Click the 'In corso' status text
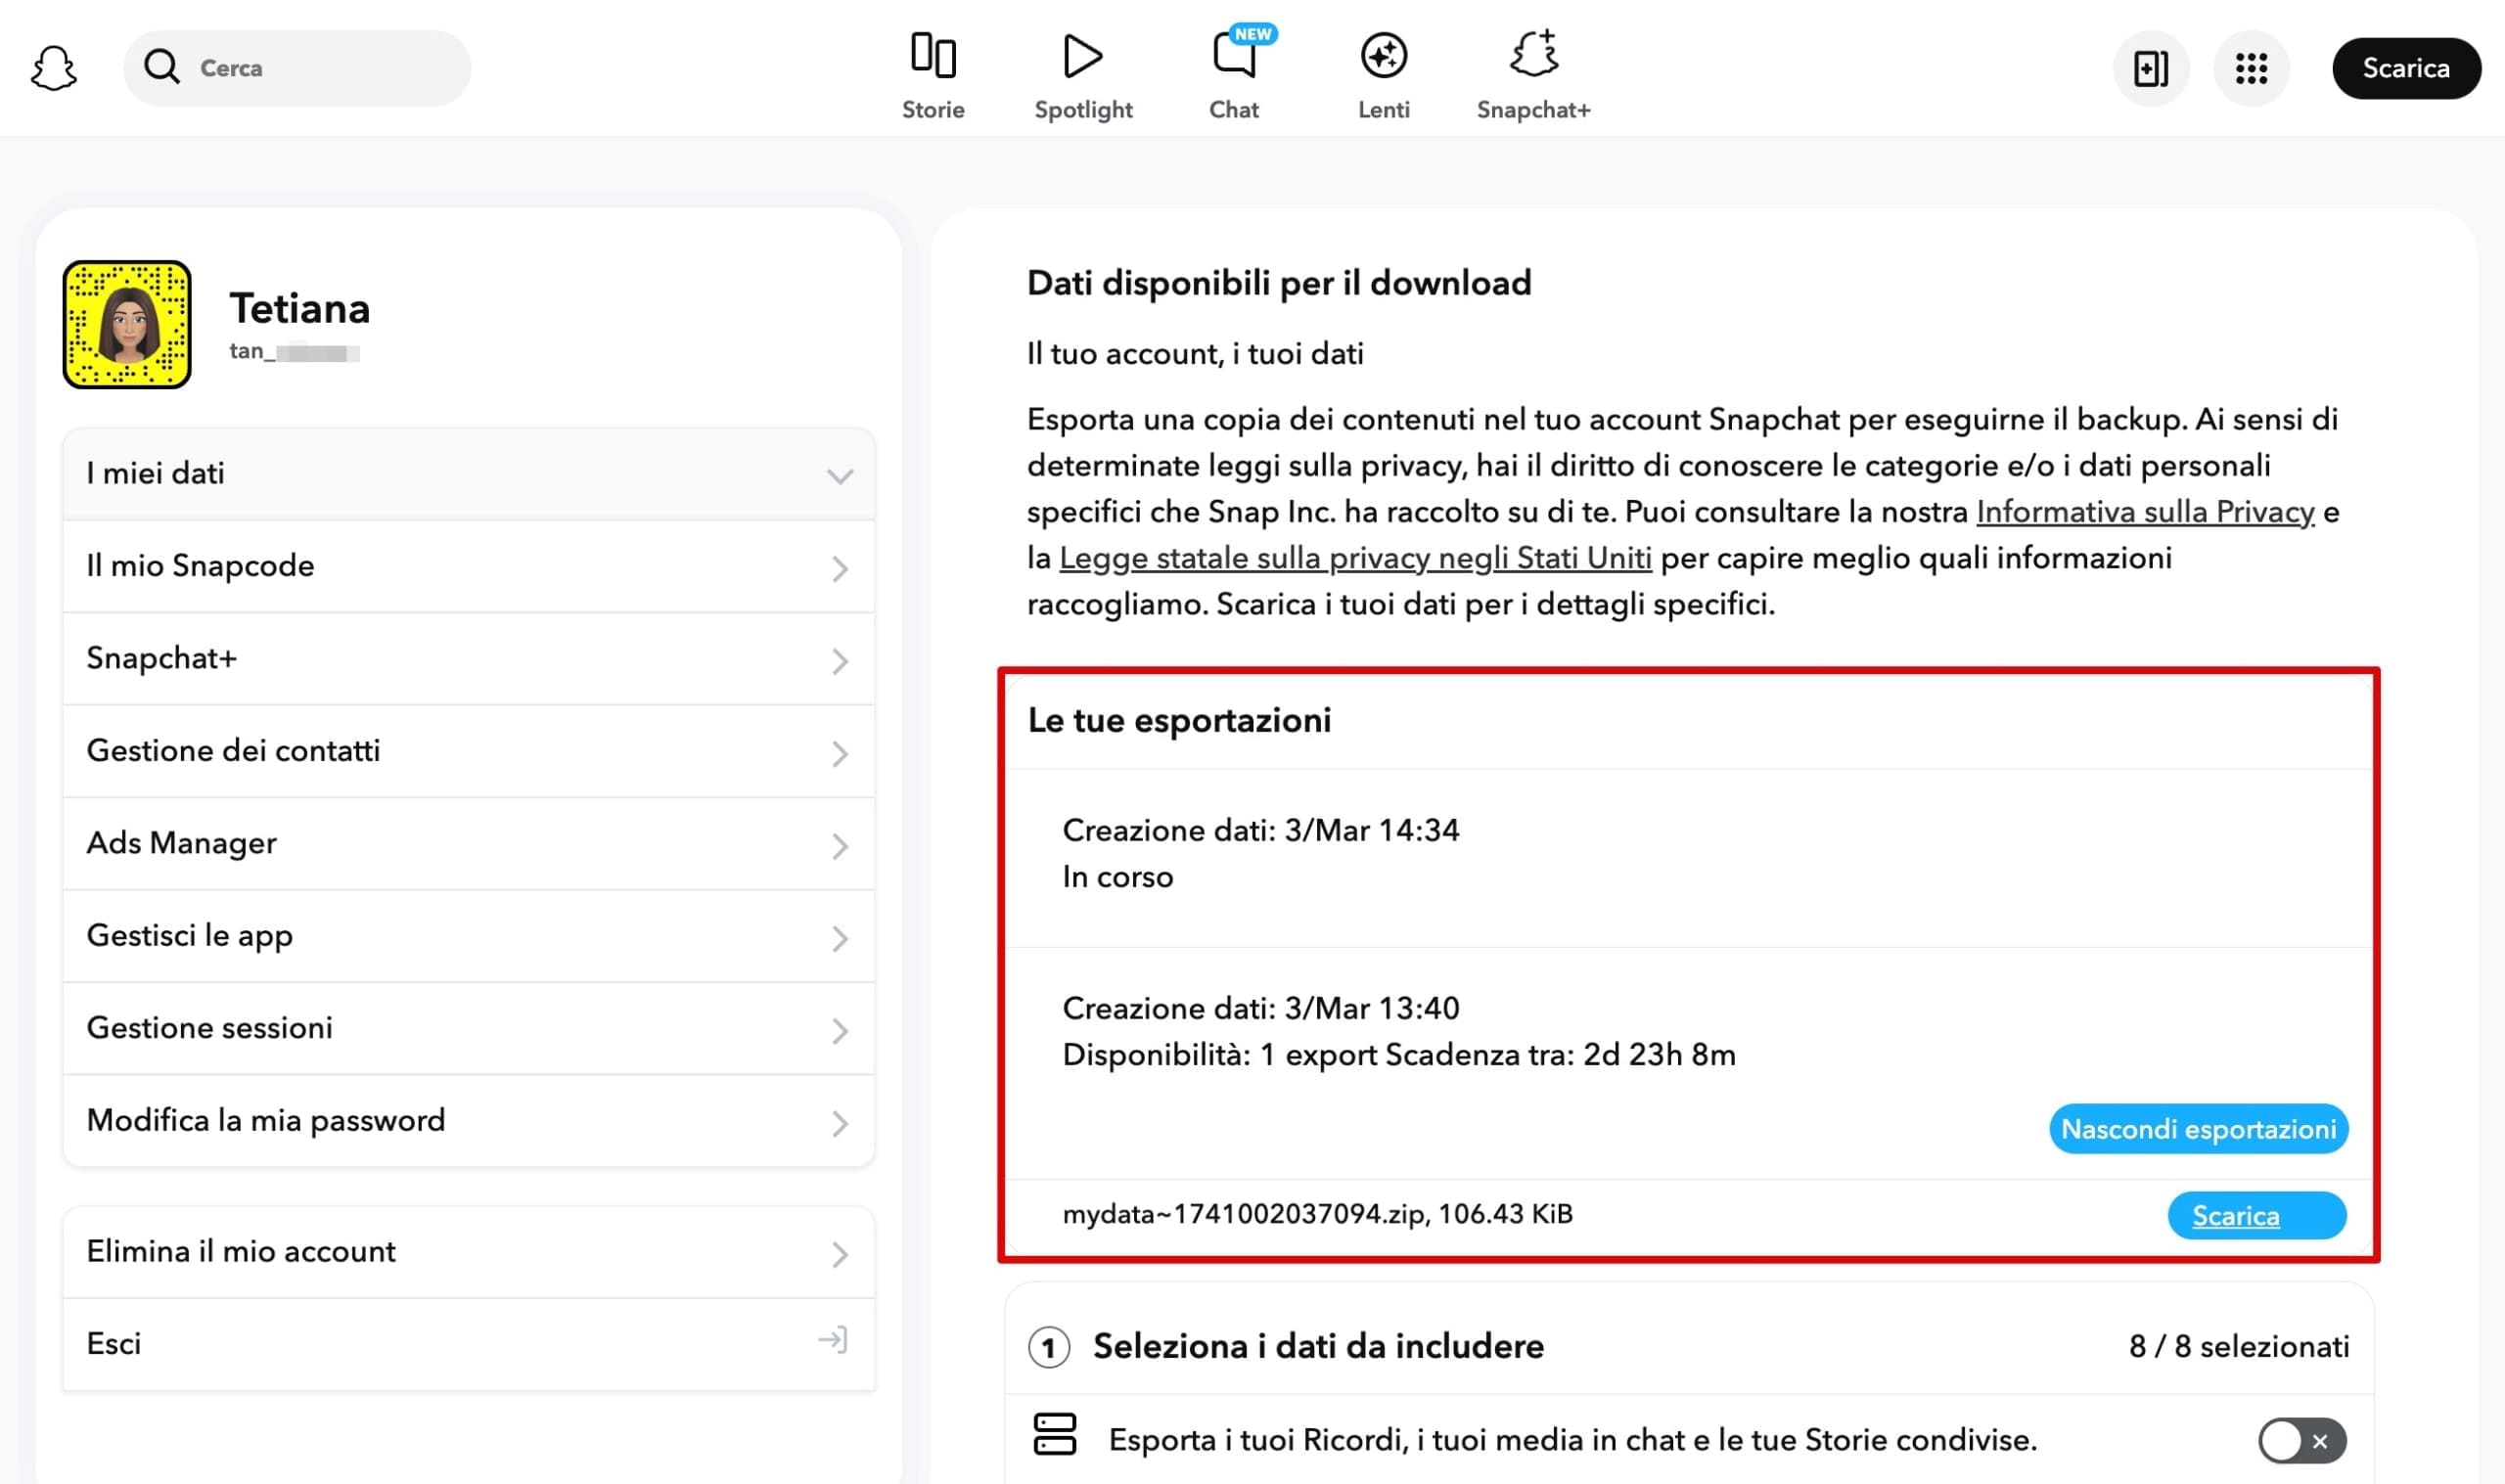The width and height of the screenshot is (2505, 1484). (1117, 877)
